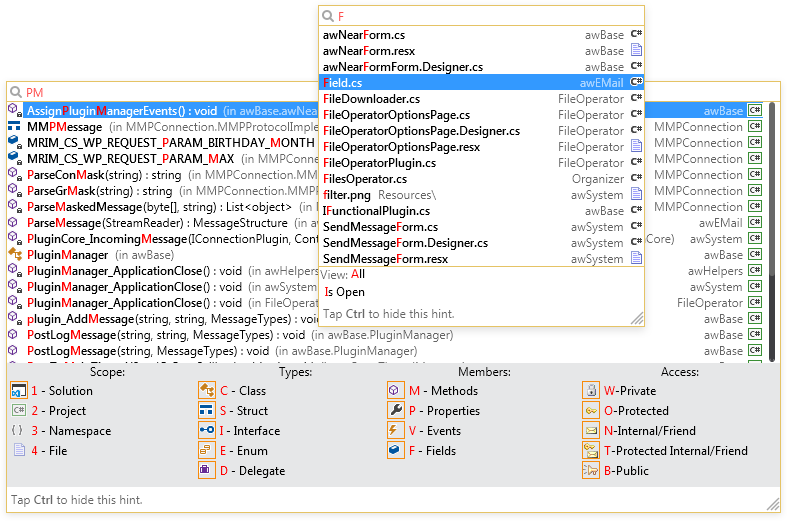Screen dimensions: 787x521
Task: Toggle 'F - Fields' filter label
Action: point(432,451)
